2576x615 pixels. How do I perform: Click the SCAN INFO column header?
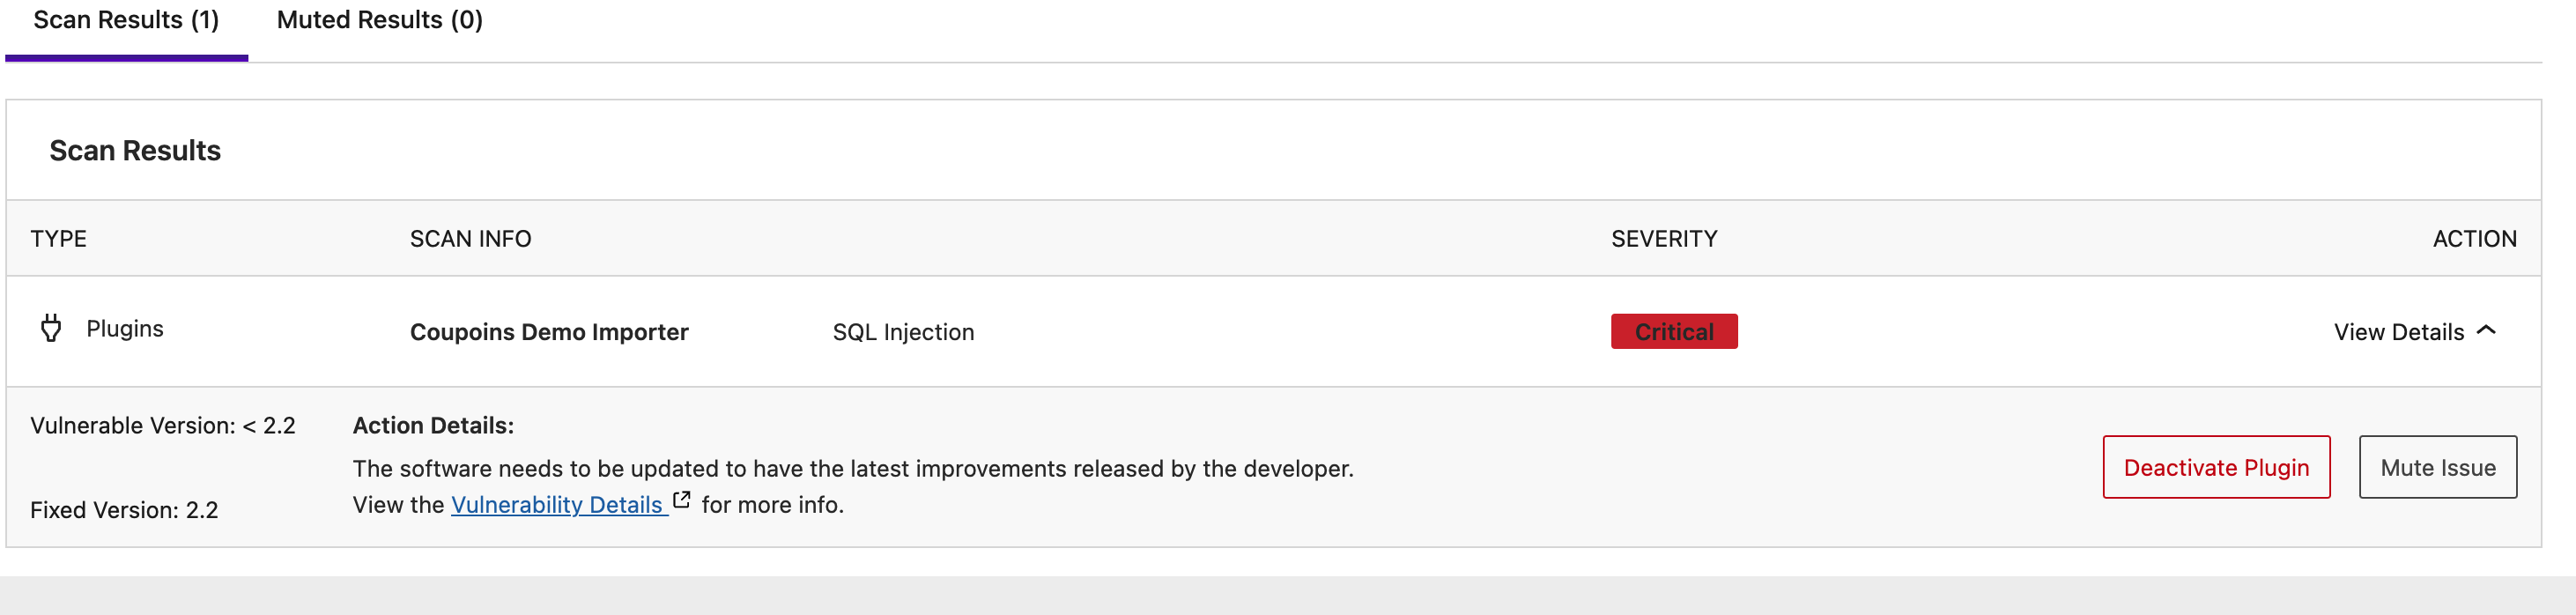470,239
